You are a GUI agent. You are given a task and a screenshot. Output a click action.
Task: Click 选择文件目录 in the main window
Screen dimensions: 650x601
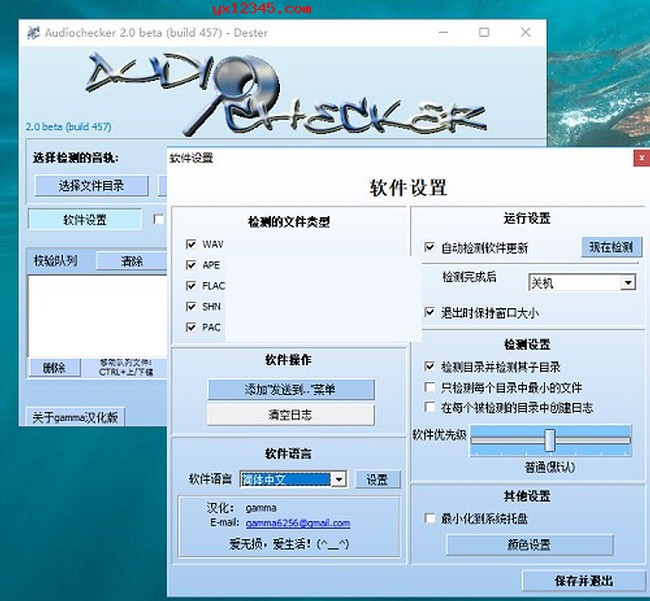pyautogui.click(x=91, y=186)
